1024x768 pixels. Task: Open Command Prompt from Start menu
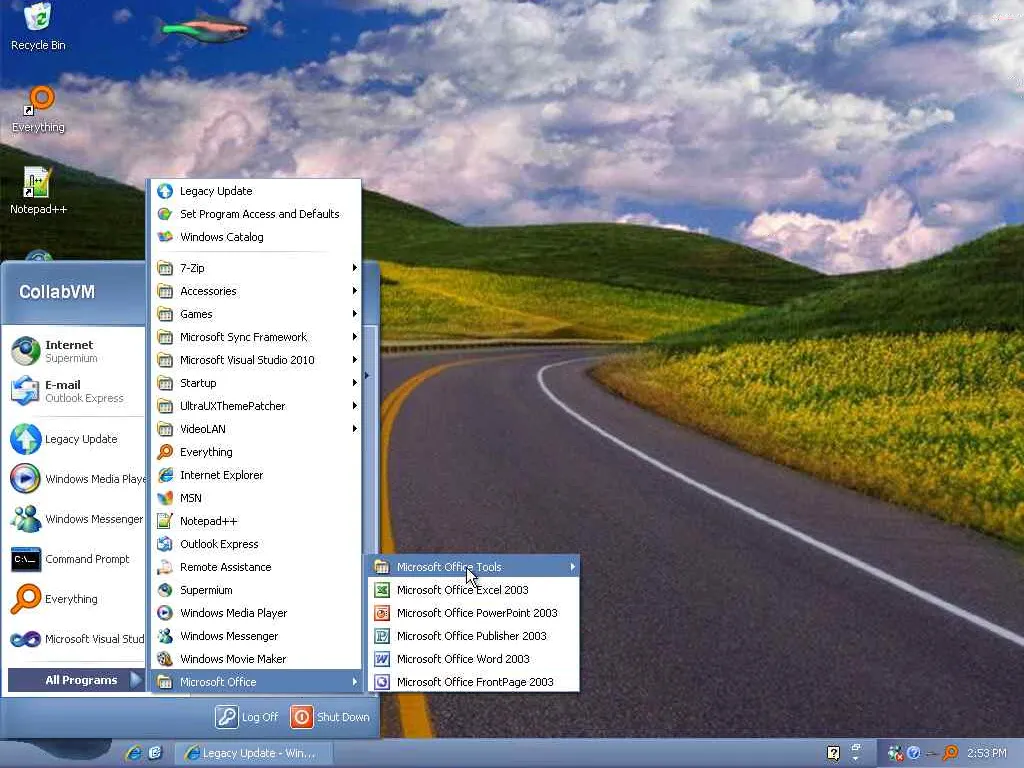pyautogui.click(x=75, y=559)
